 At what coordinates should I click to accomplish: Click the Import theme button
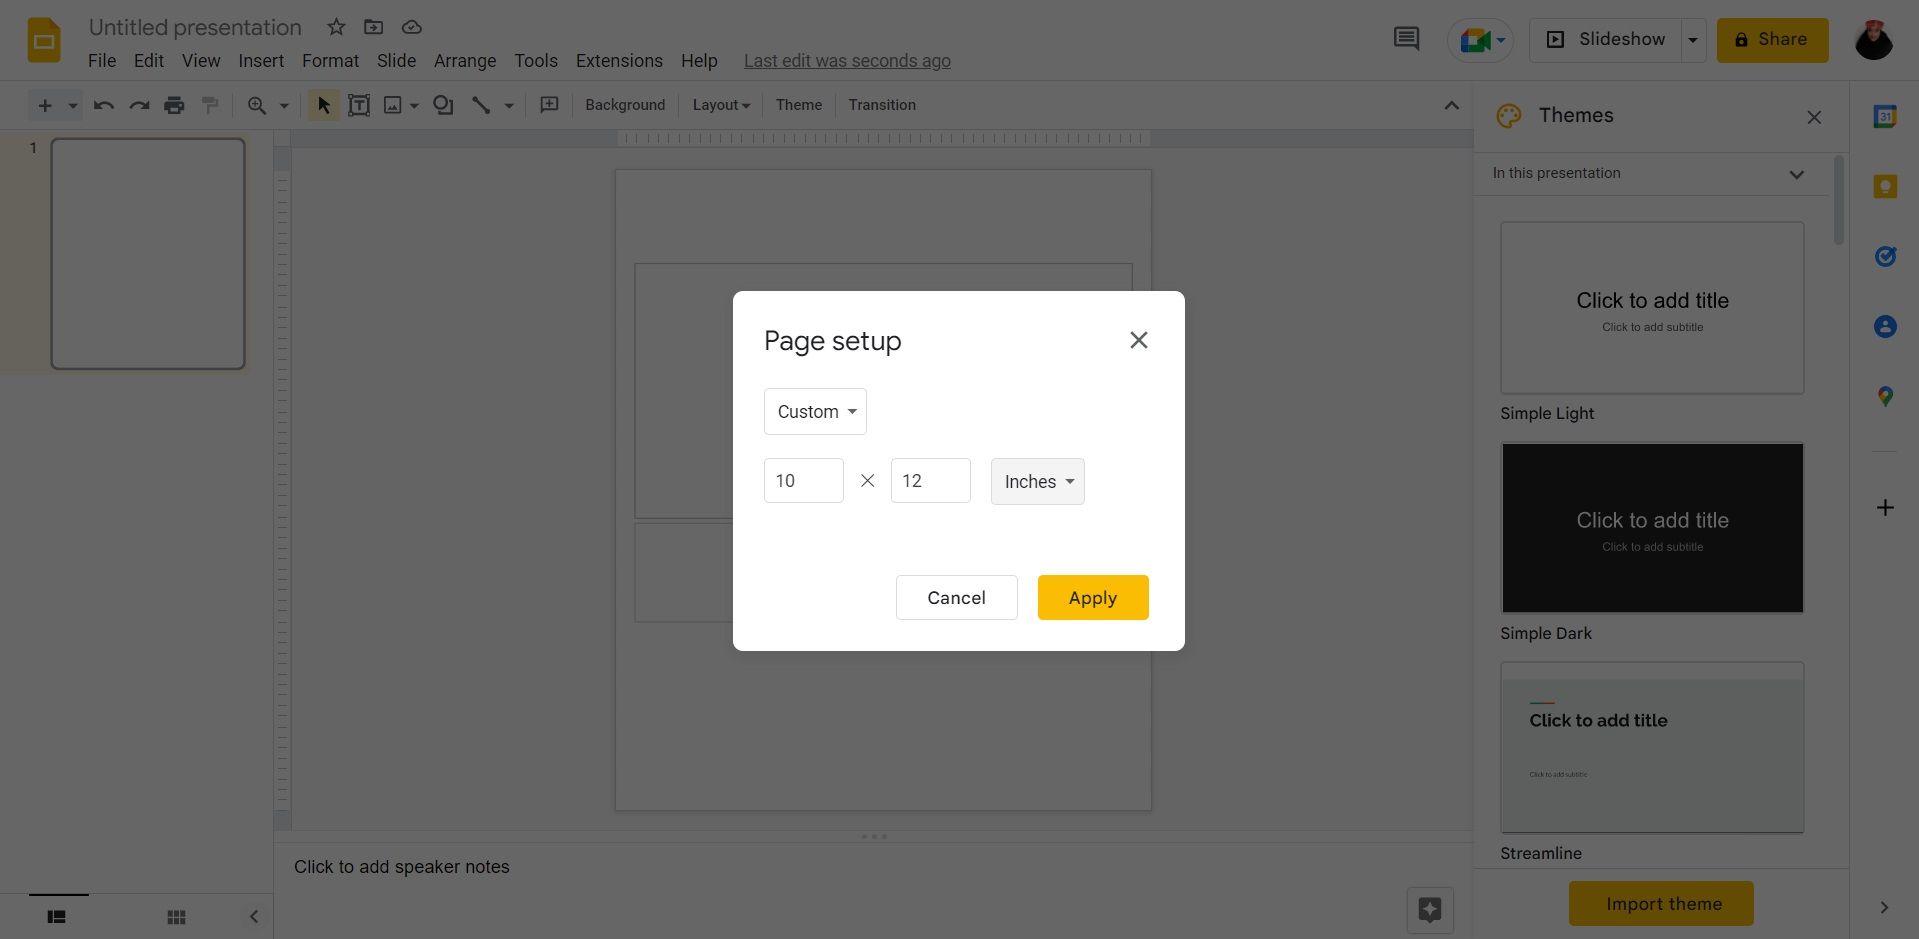coord(1660,903)
